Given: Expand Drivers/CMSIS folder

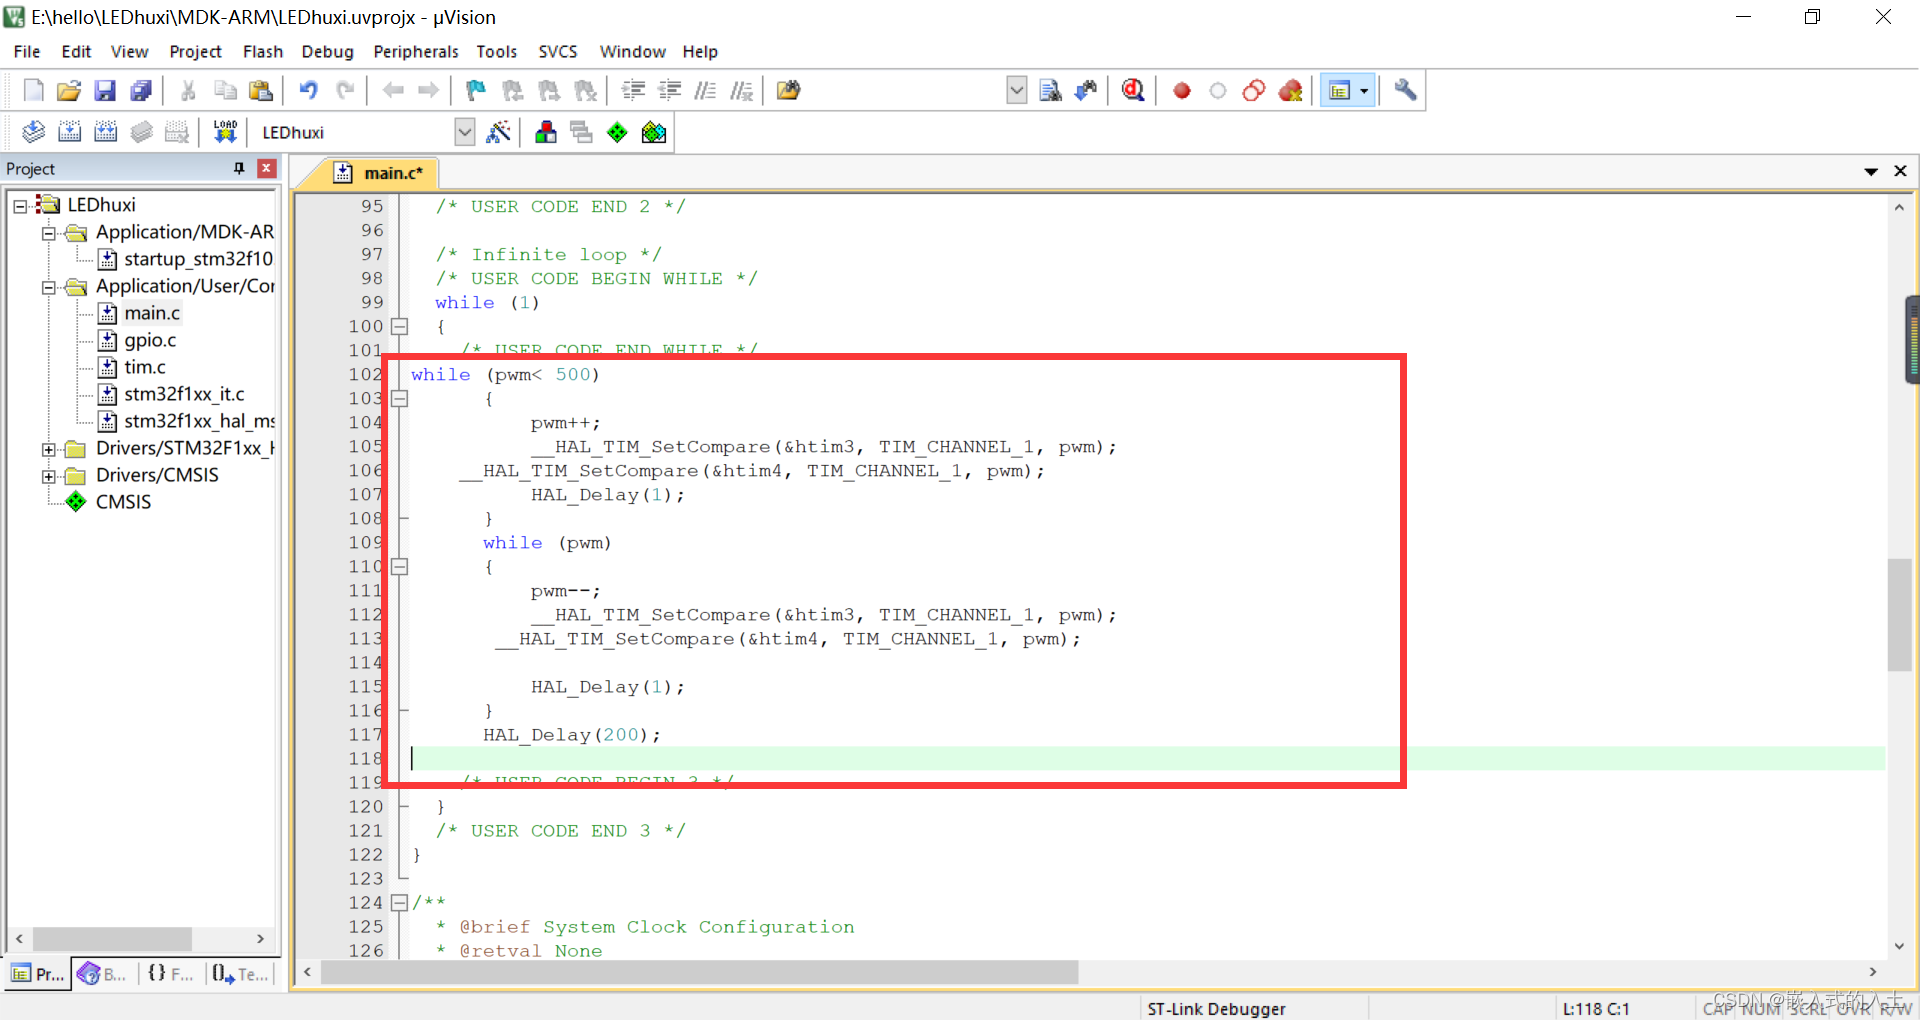Looking at the screenshot, I should click(x=48, y=476).
